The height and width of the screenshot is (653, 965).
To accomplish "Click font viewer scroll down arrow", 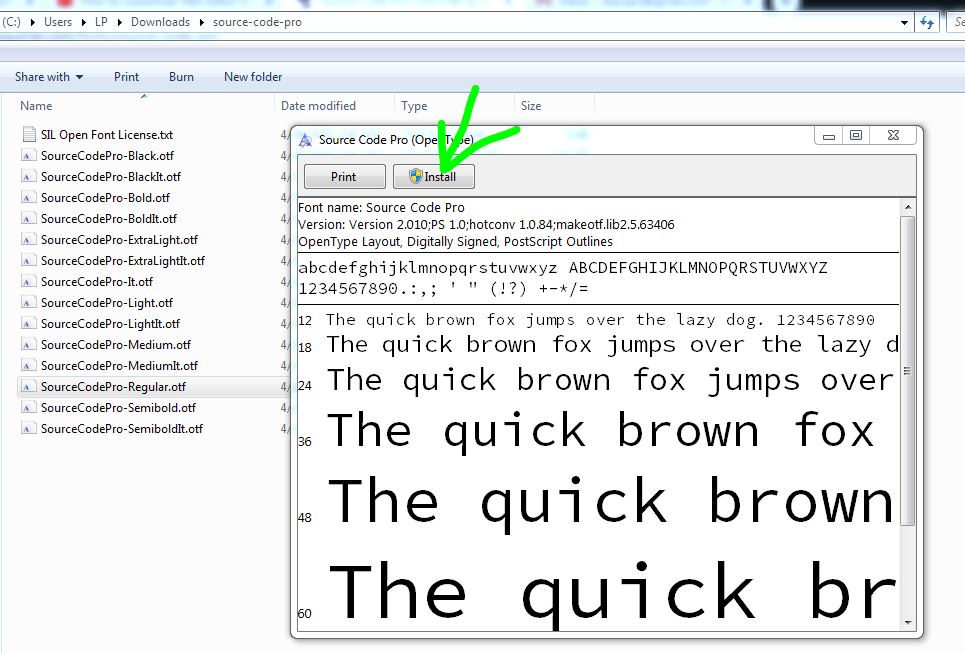I will coord(908,623).
